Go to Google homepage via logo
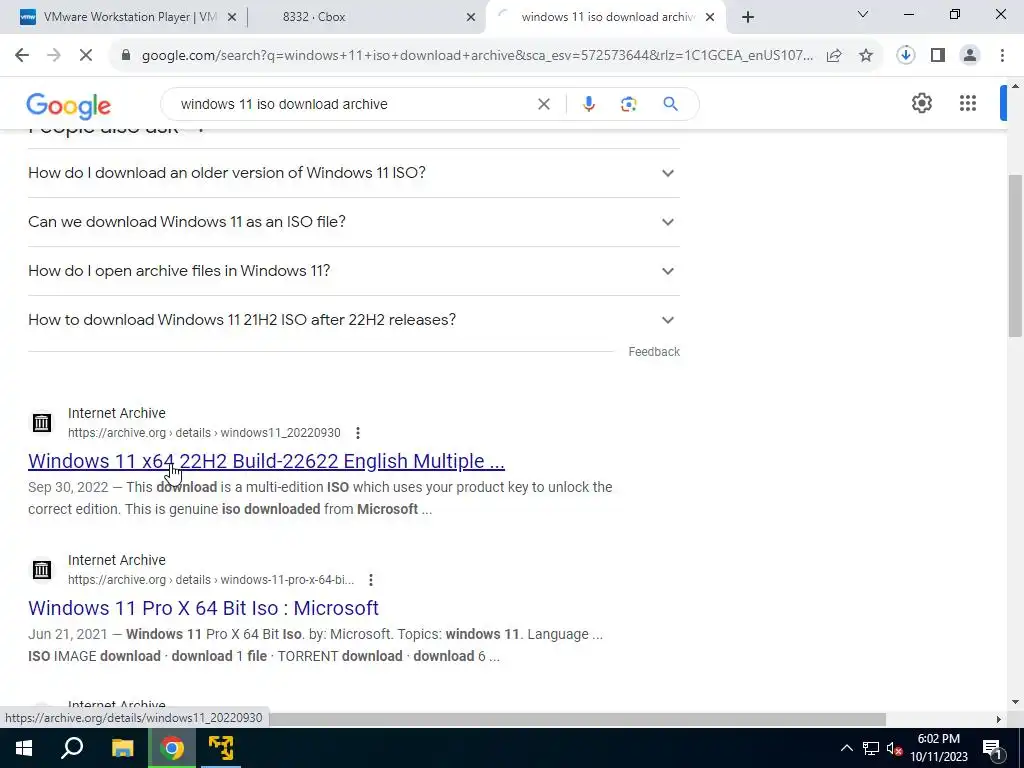Viewport: 1024px width, 768px height. tap(69, 105)
